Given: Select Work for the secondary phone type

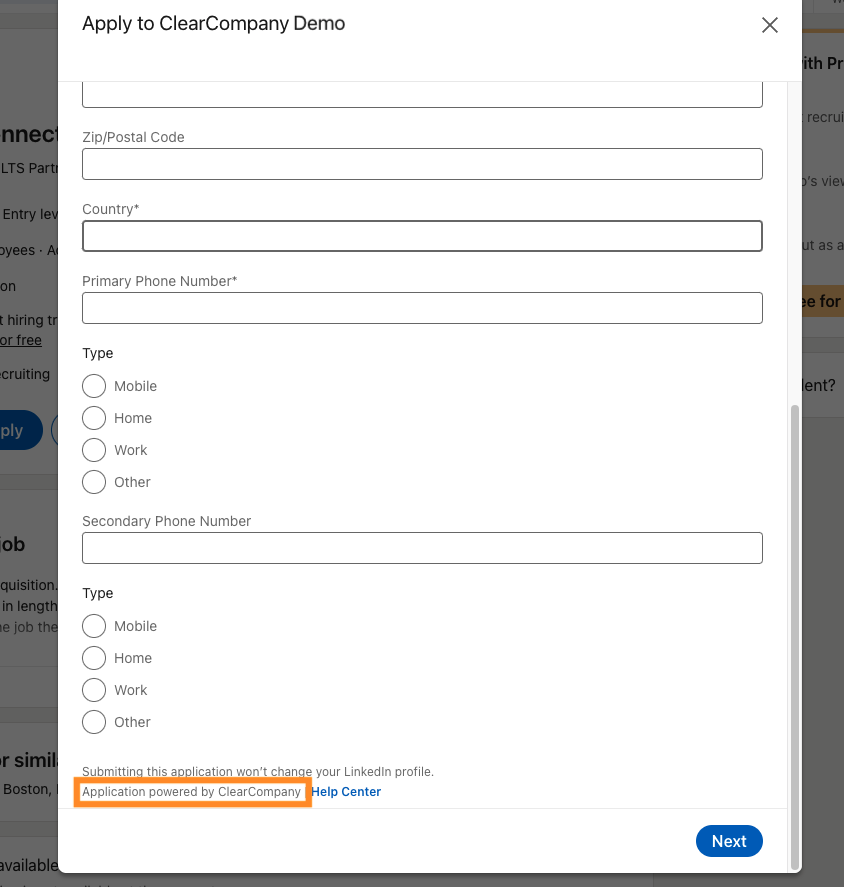Looking at the screenshot, I should tap(94, 690).
